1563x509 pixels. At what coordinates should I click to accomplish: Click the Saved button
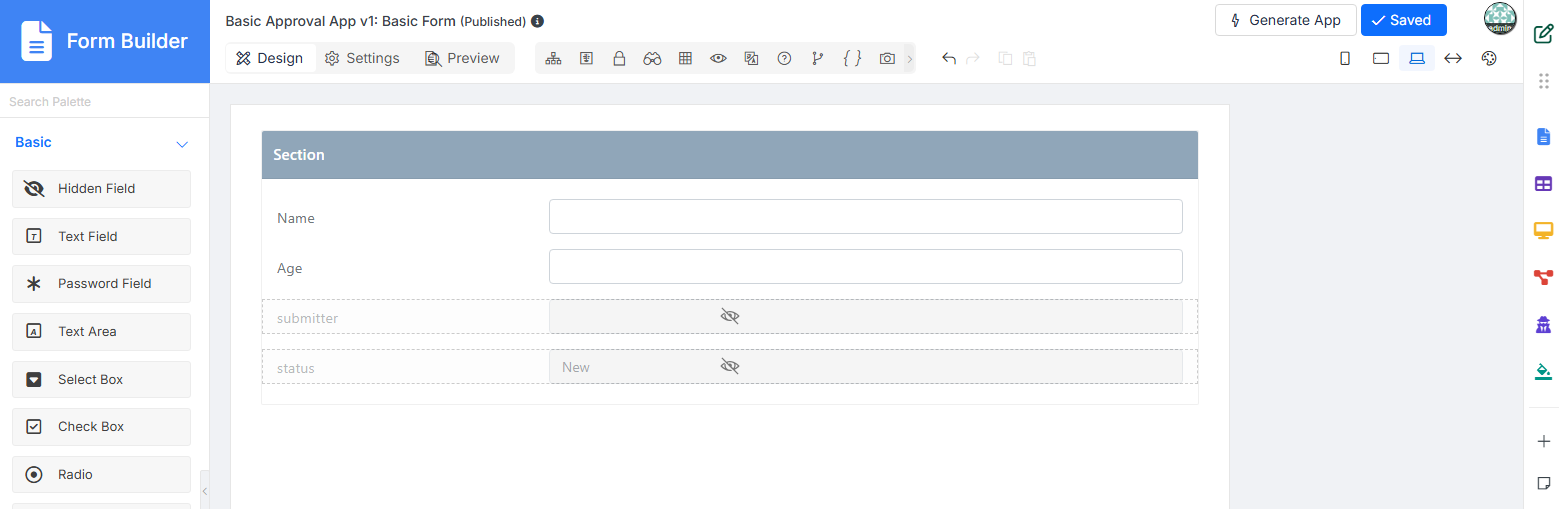[x=1403, y=20]
